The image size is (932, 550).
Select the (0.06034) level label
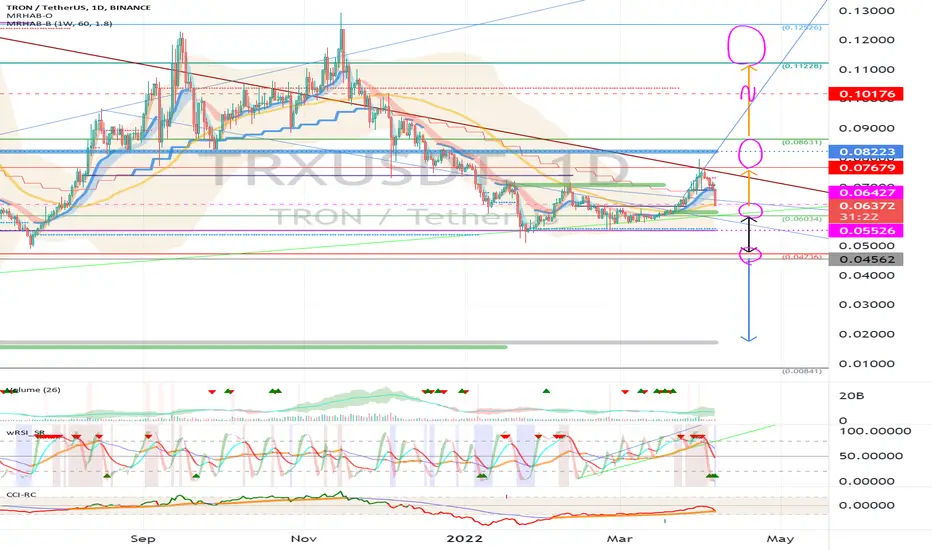click(801, 219)
